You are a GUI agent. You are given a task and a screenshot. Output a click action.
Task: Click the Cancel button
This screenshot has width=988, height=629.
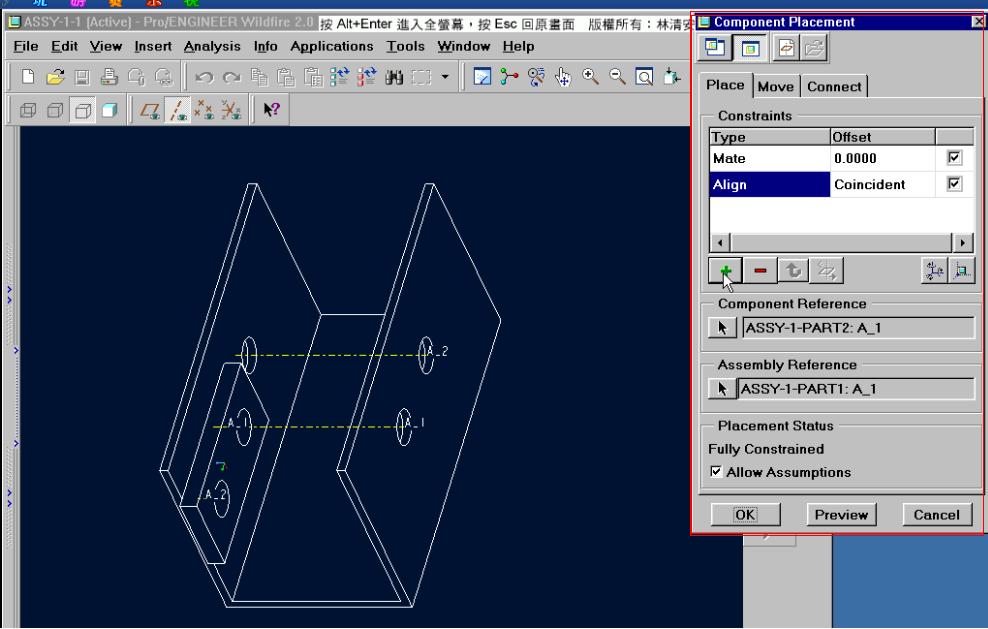[x=937, y=514]
